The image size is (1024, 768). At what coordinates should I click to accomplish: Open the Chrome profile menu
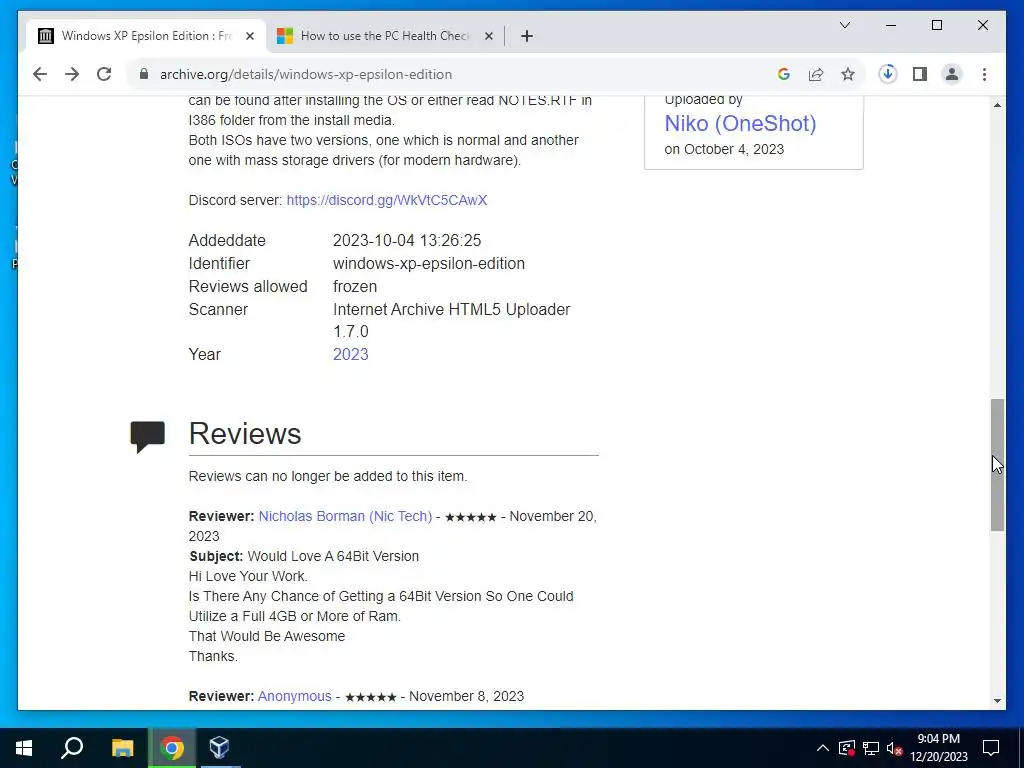[952, 74]
